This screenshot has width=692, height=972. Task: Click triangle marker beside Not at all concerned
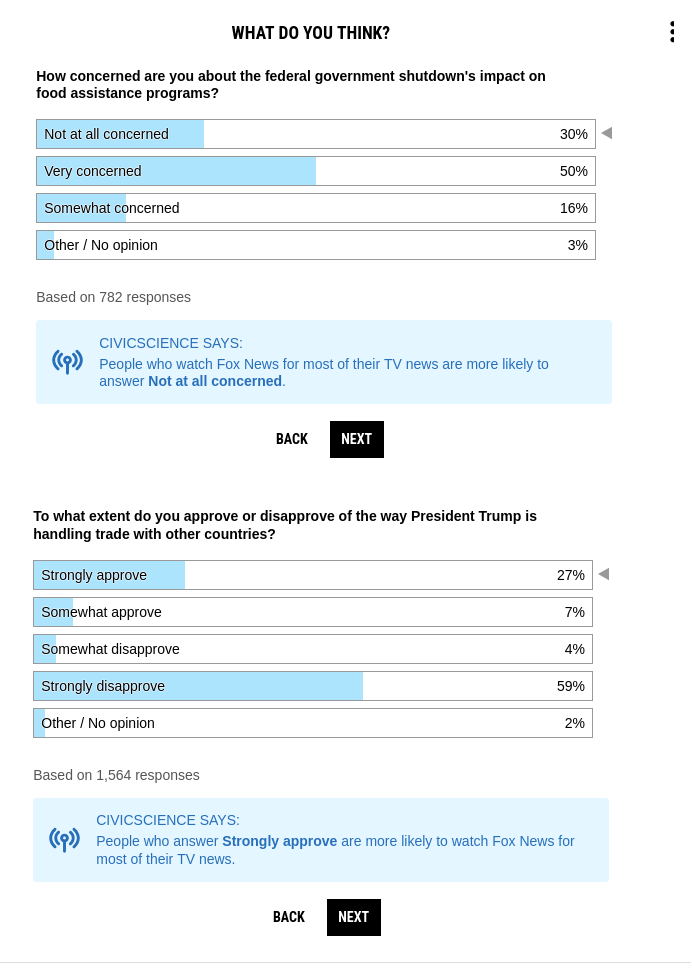click(606, 133)
